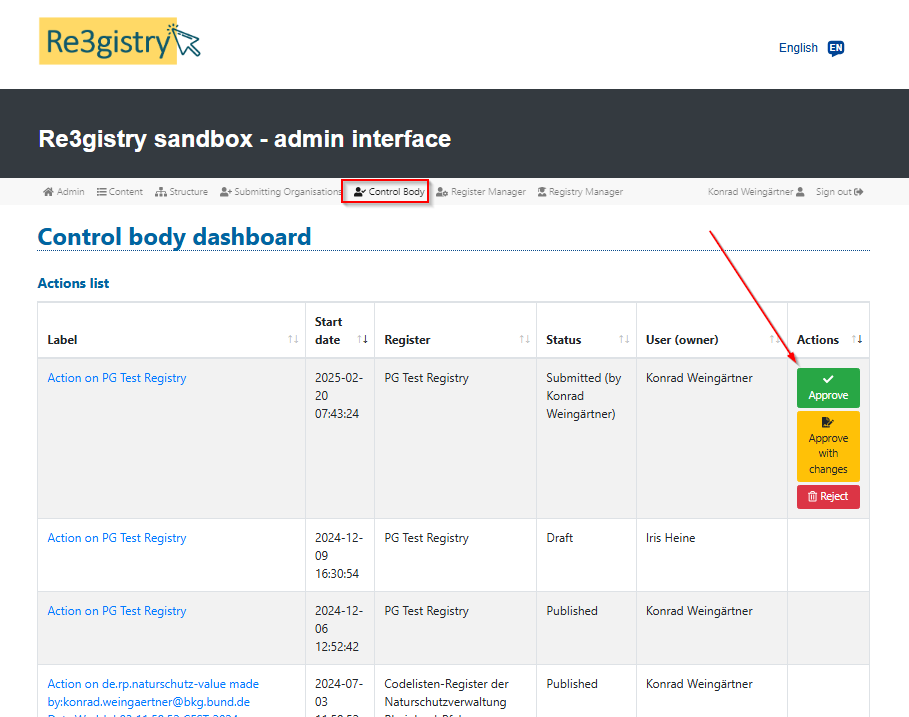This screenshot has width=909, height=717.
Task: Sort table by Status column arrows
Action: (x=624, y=340)
